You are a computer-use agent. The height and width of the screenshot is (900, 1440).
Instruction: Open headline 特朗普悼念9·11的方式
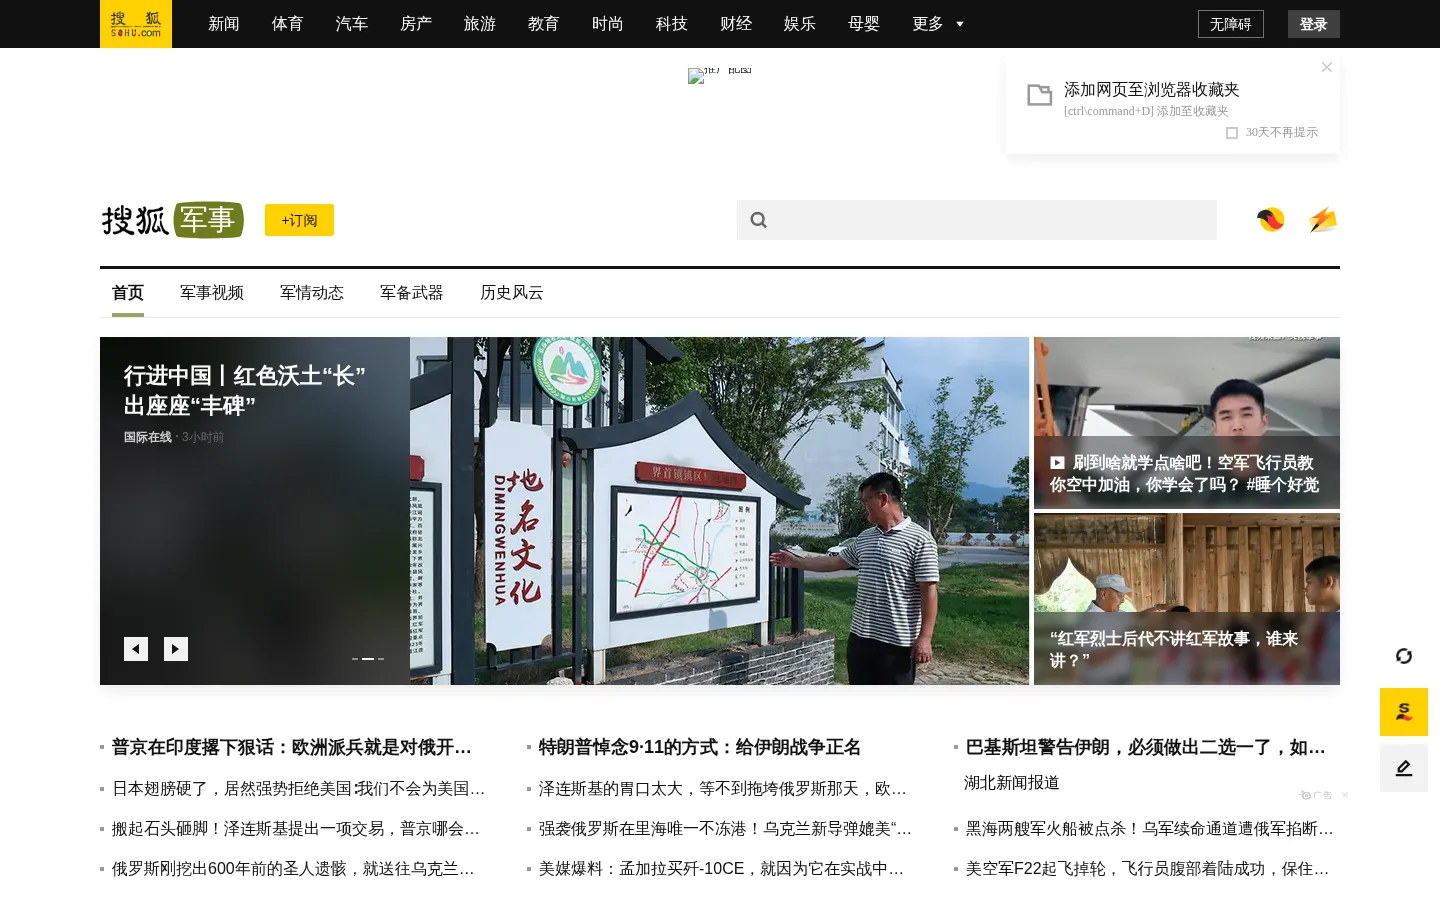tap(700, 747)
